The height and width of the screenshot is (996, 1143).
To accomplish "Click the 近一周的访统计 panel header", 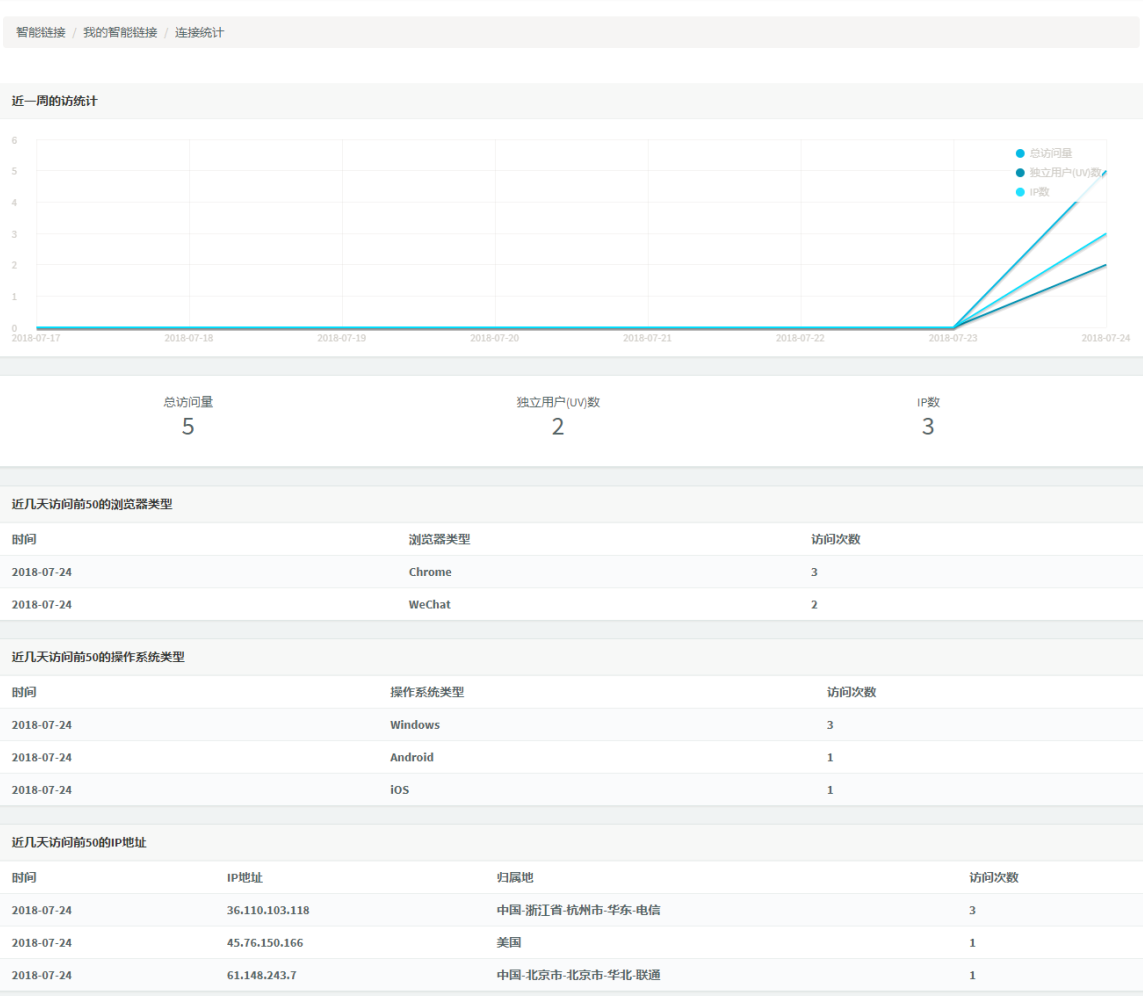I will click(x=55, y=101).
